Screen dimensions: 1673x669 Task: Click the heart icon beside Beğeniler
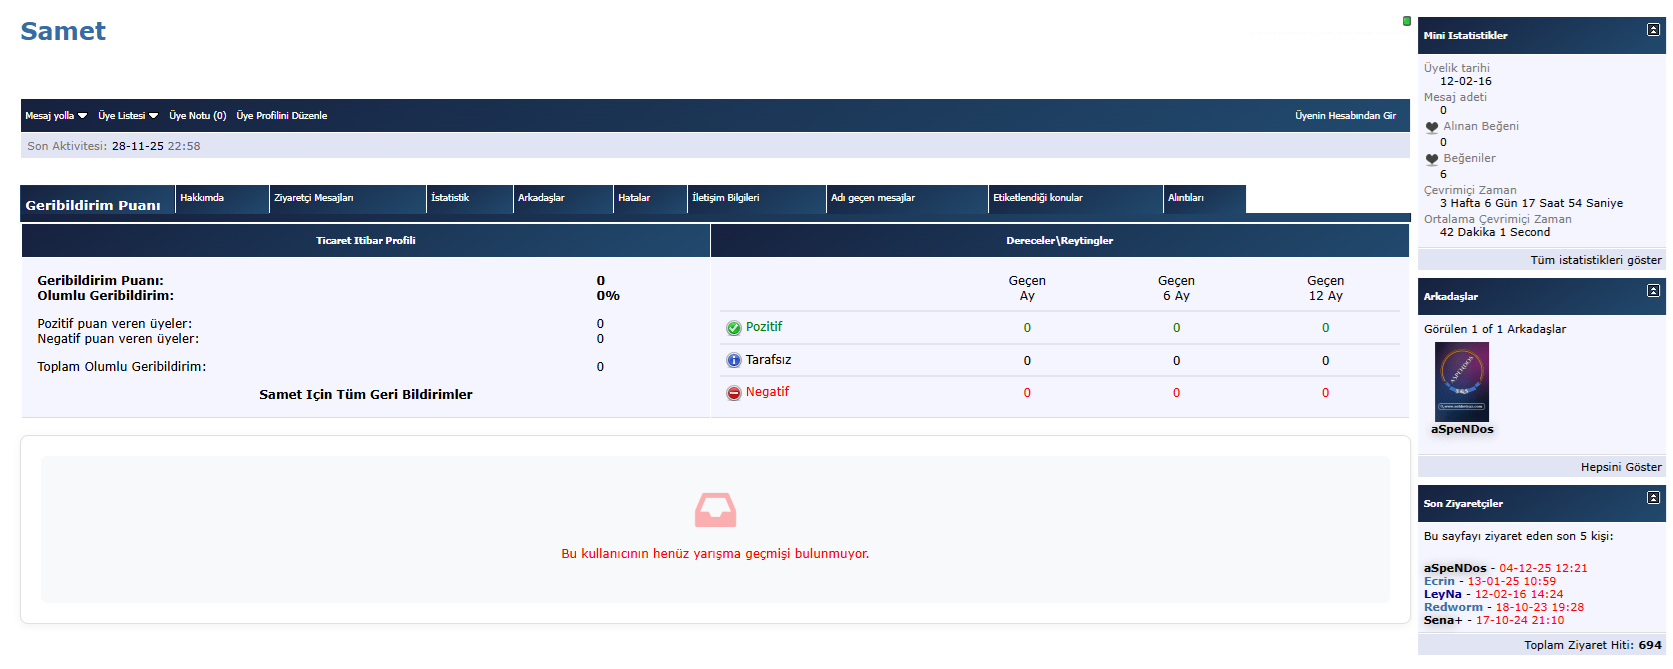[x=1432, y=159]
